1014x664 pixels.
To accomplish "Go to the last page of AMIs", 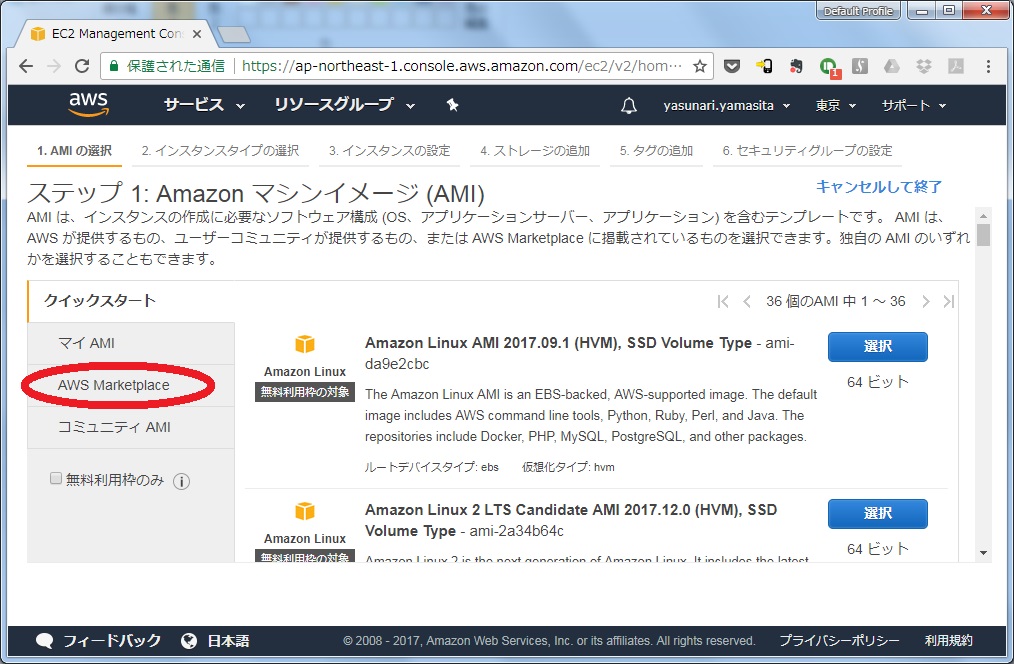I will [949, 301].
